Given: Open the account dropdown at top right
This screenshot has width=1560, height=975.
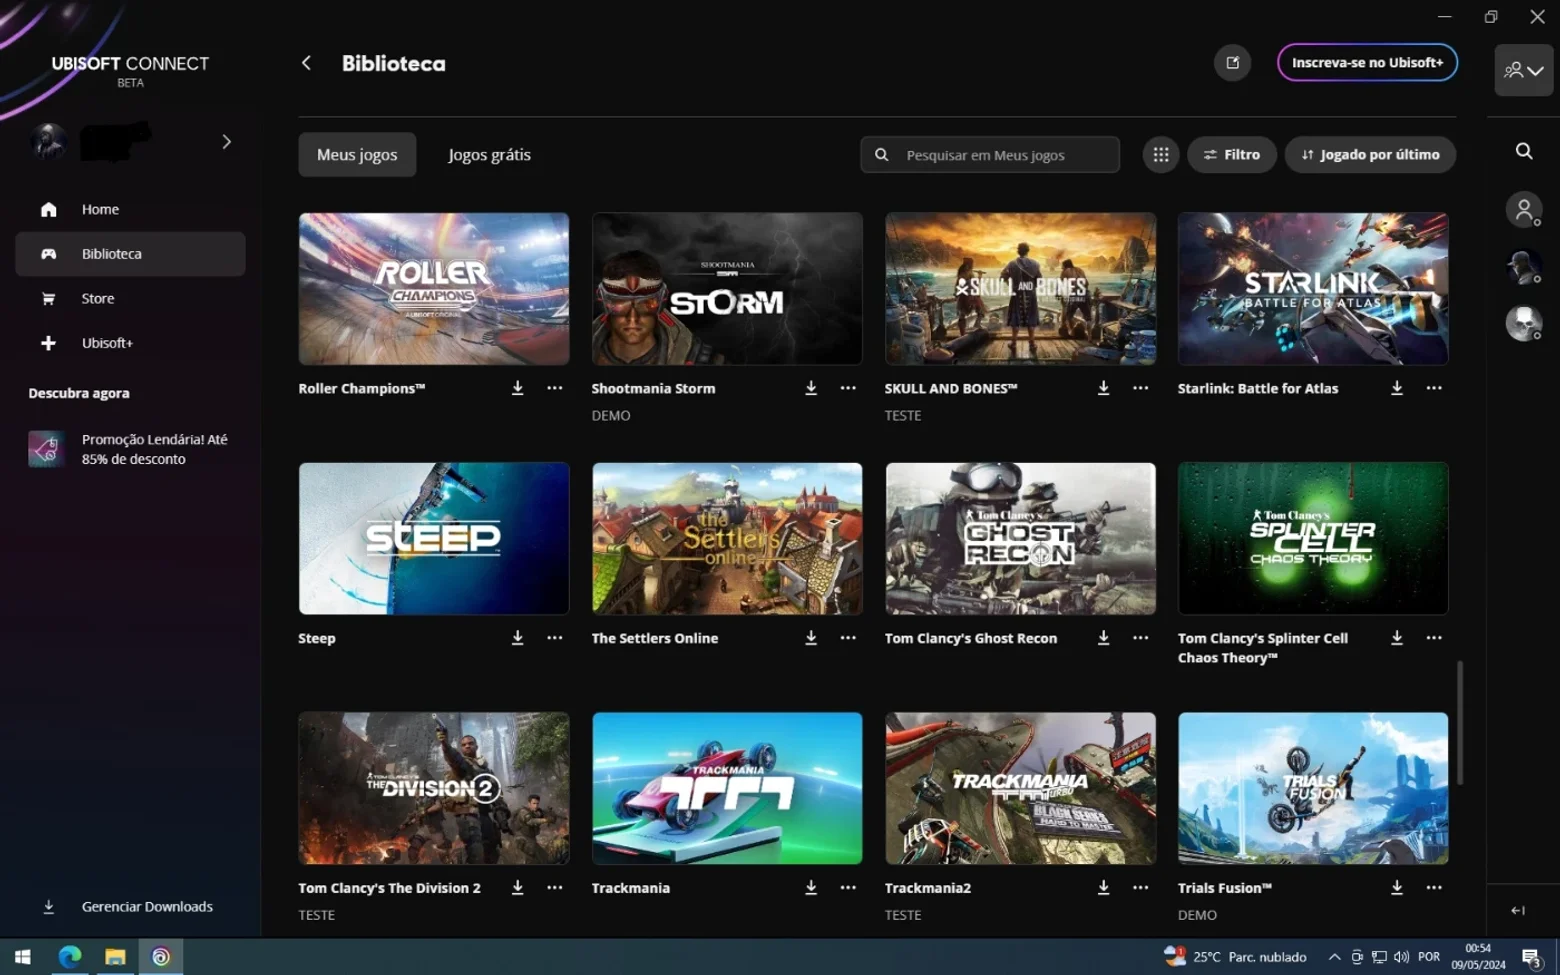Looking at the screenshot, I should [x=1524, y=70].
